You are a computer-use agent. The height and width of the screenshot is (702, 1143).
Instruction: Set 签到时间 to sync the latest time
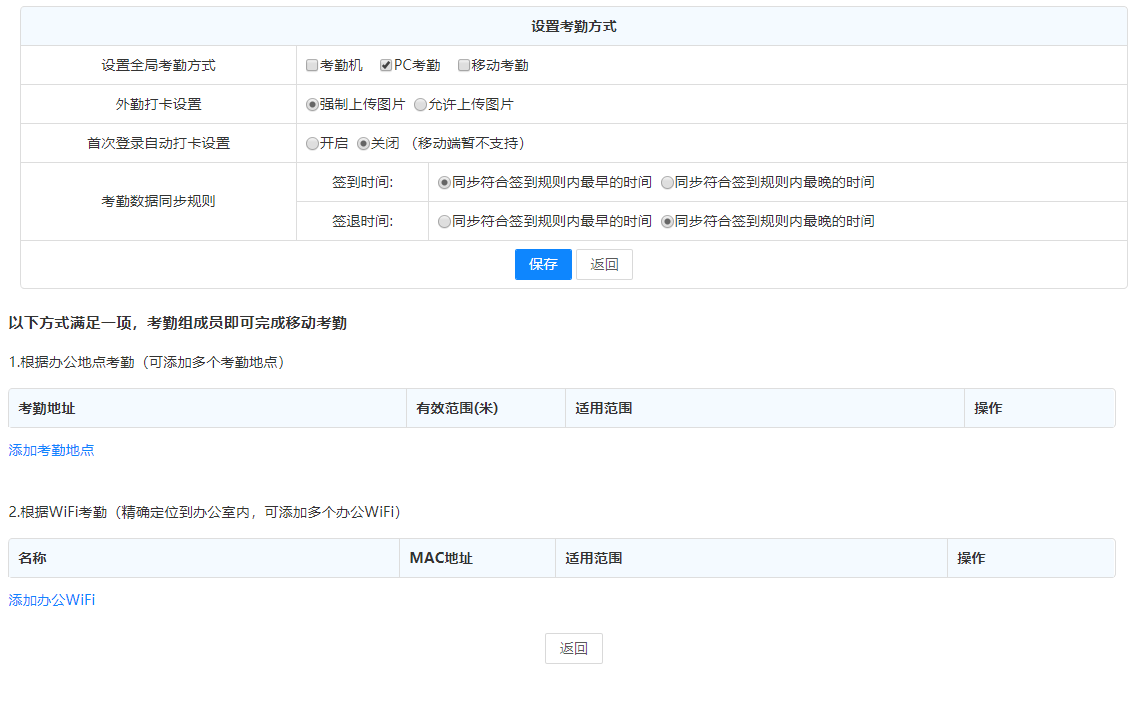coord(667,183)
